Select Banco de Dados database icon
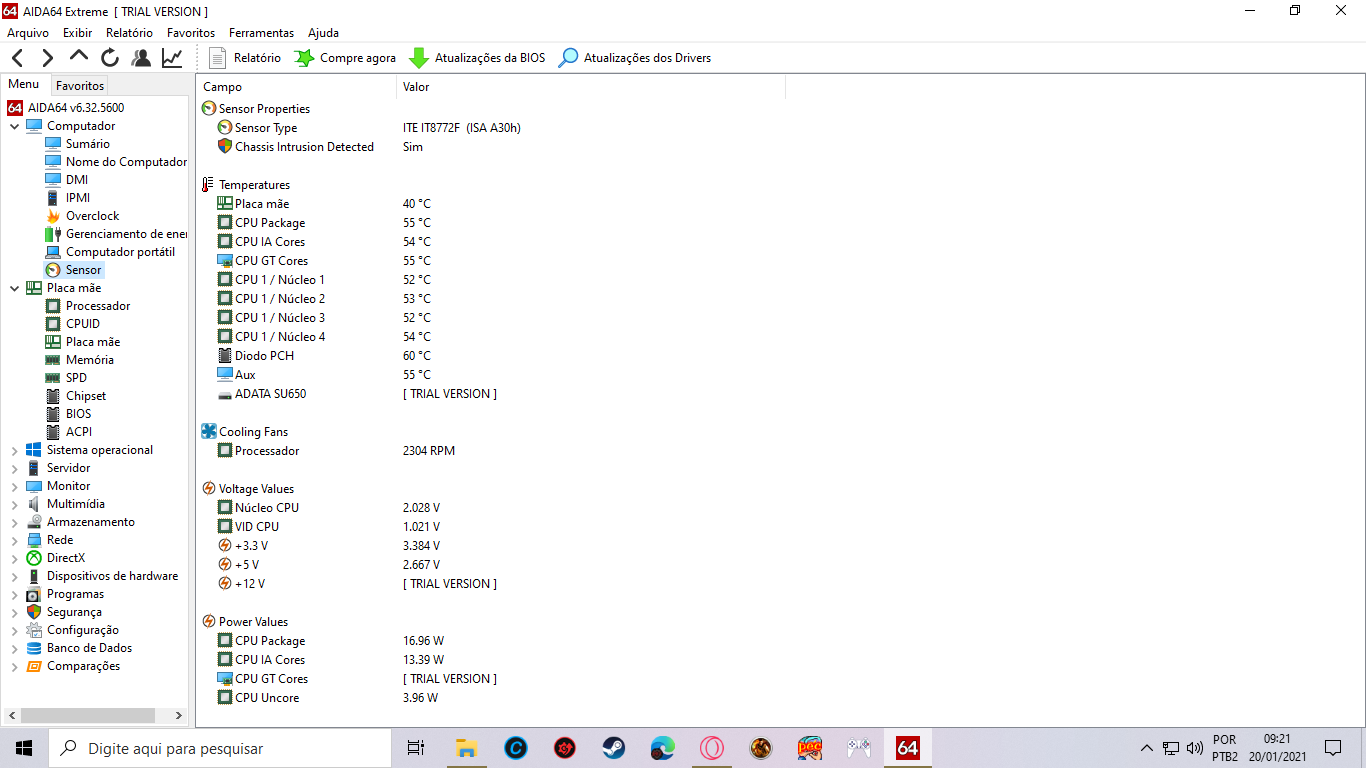This screenshot has height=768, width=1366. (34, 648)
